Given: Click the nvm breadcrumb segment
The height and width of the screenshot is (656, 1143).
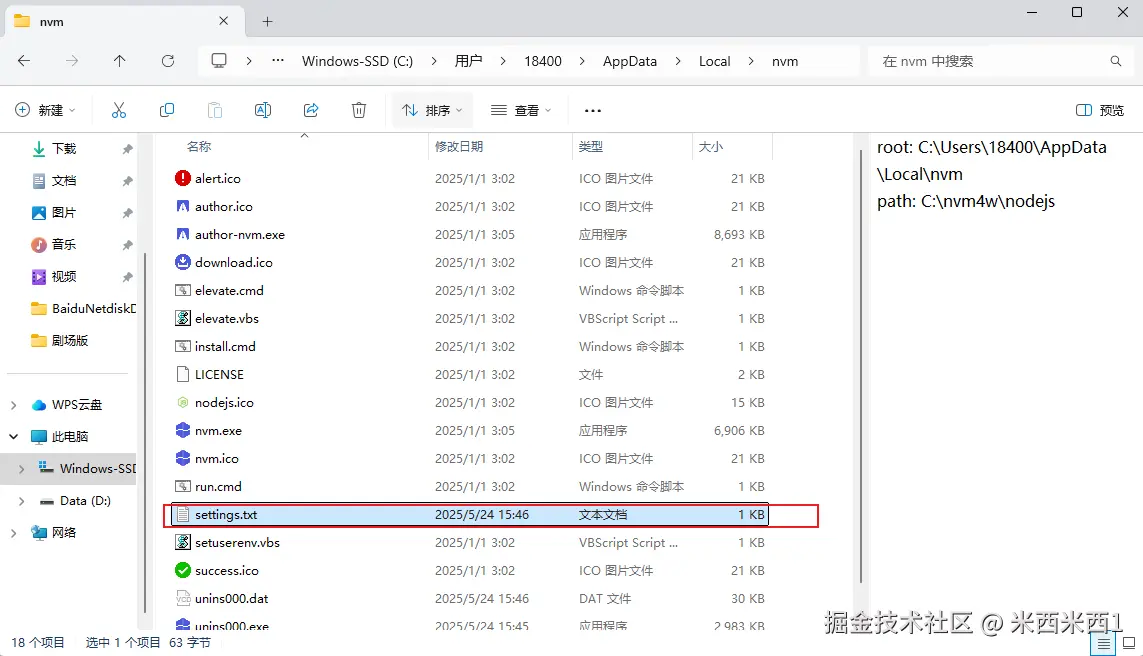Looking at the screenshot, I should (785, 61).
